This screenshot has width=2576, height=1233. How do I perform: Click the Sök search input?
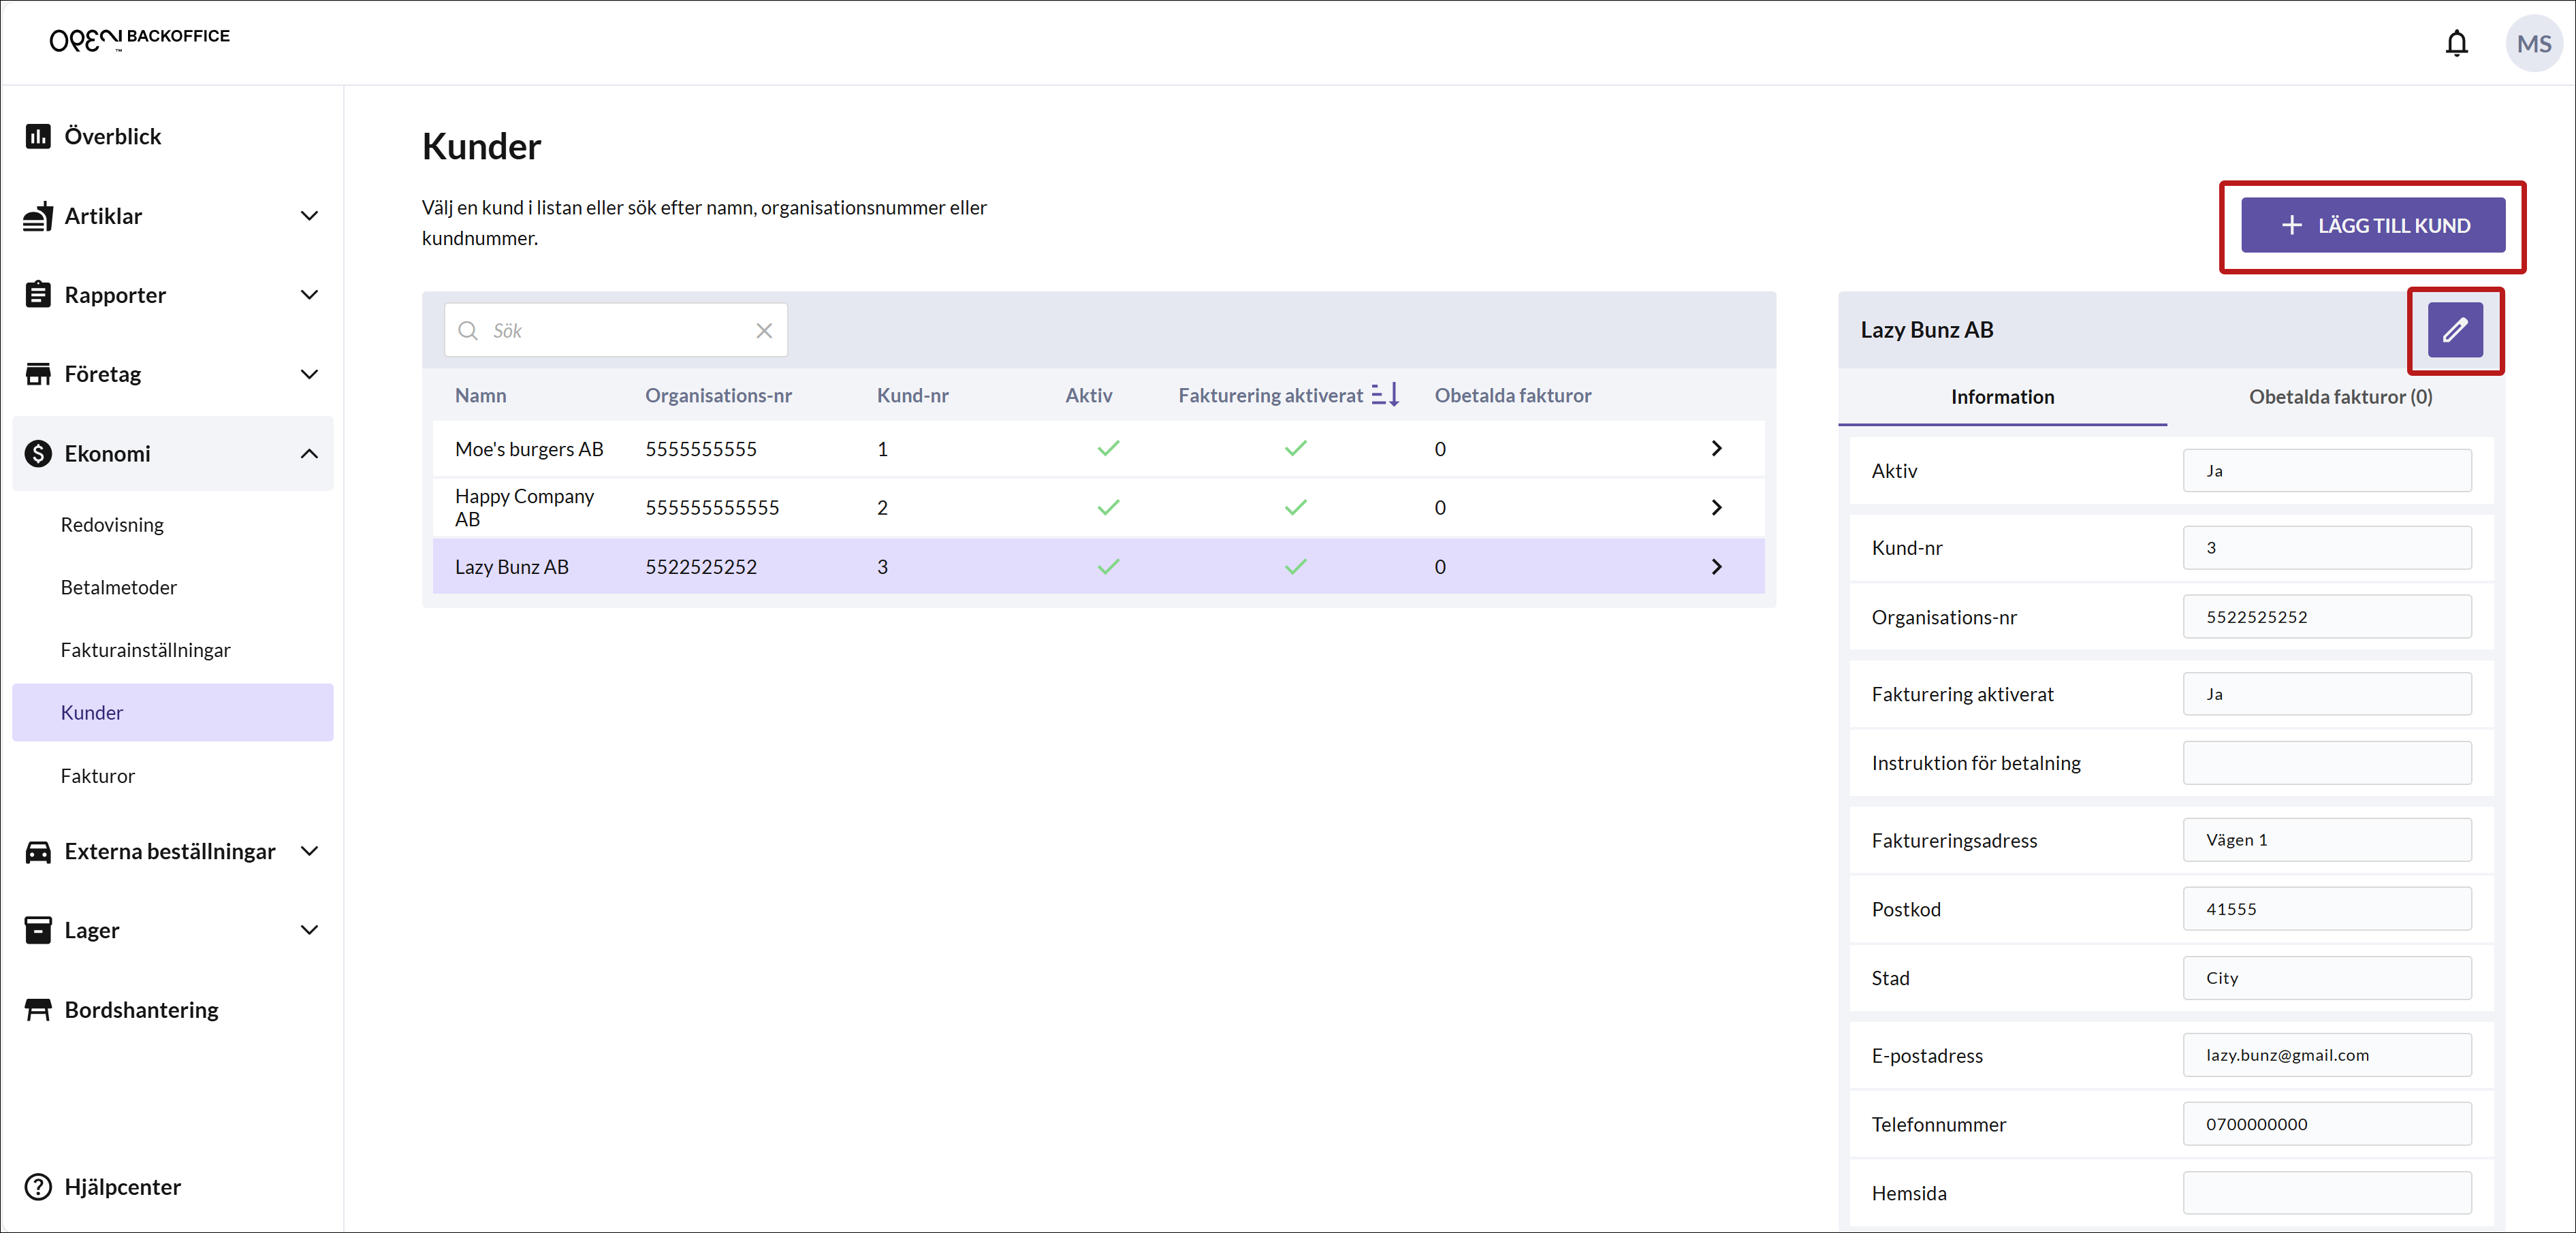click(615, 331)
